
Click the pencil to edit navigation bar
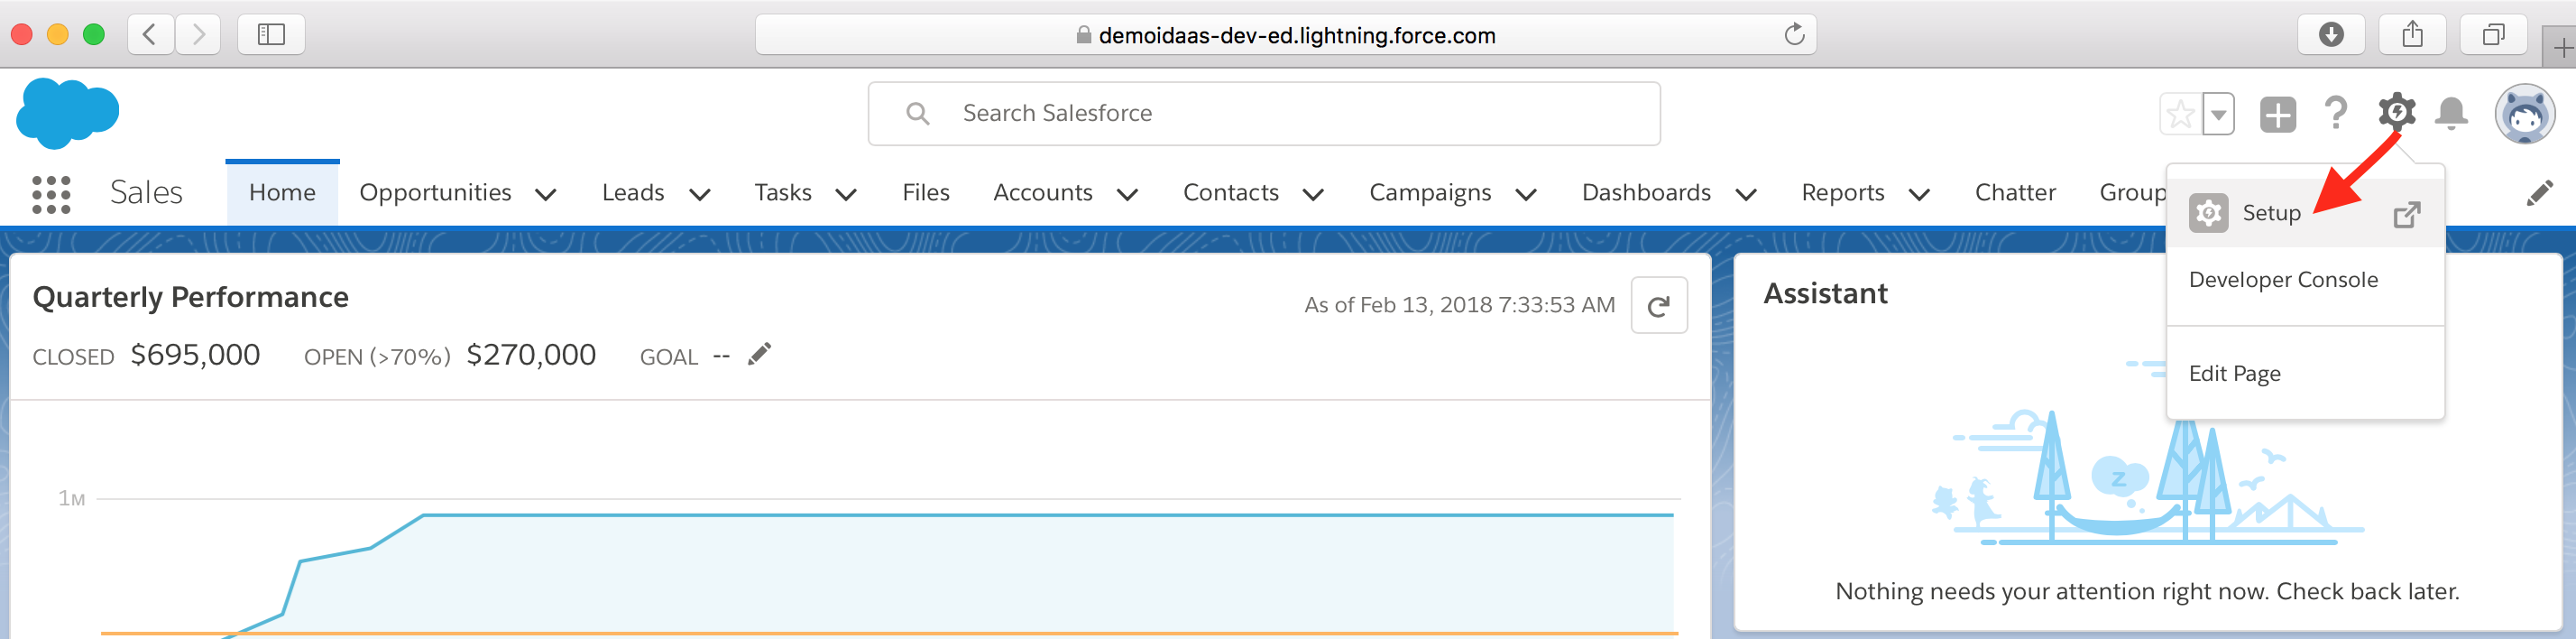click(x=2539, y=193)
